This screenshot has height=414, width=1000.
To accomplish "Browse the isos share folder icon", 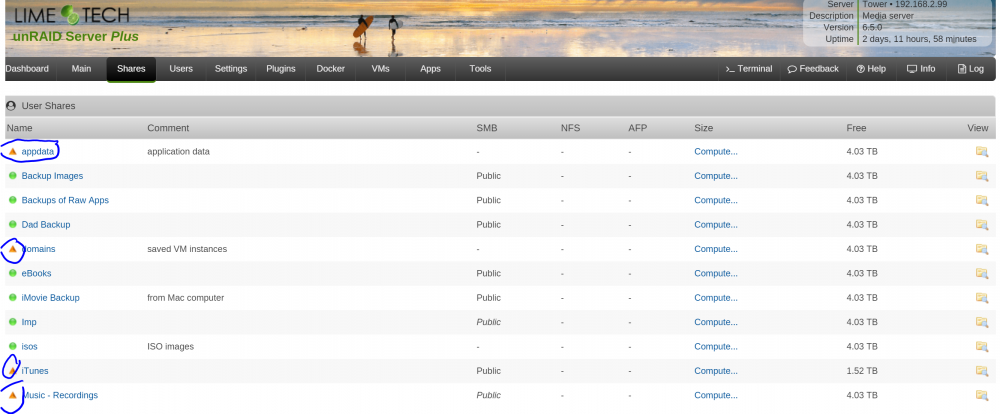I will [982, 346].
